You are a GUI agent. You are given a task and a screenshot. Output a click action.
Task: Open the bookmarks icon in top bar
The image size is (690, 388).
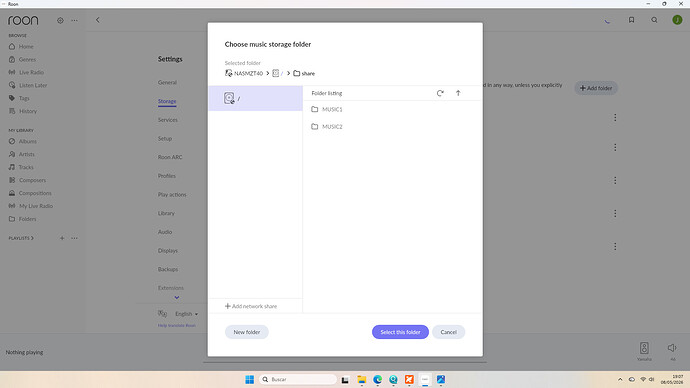click(x=631, y=20)
